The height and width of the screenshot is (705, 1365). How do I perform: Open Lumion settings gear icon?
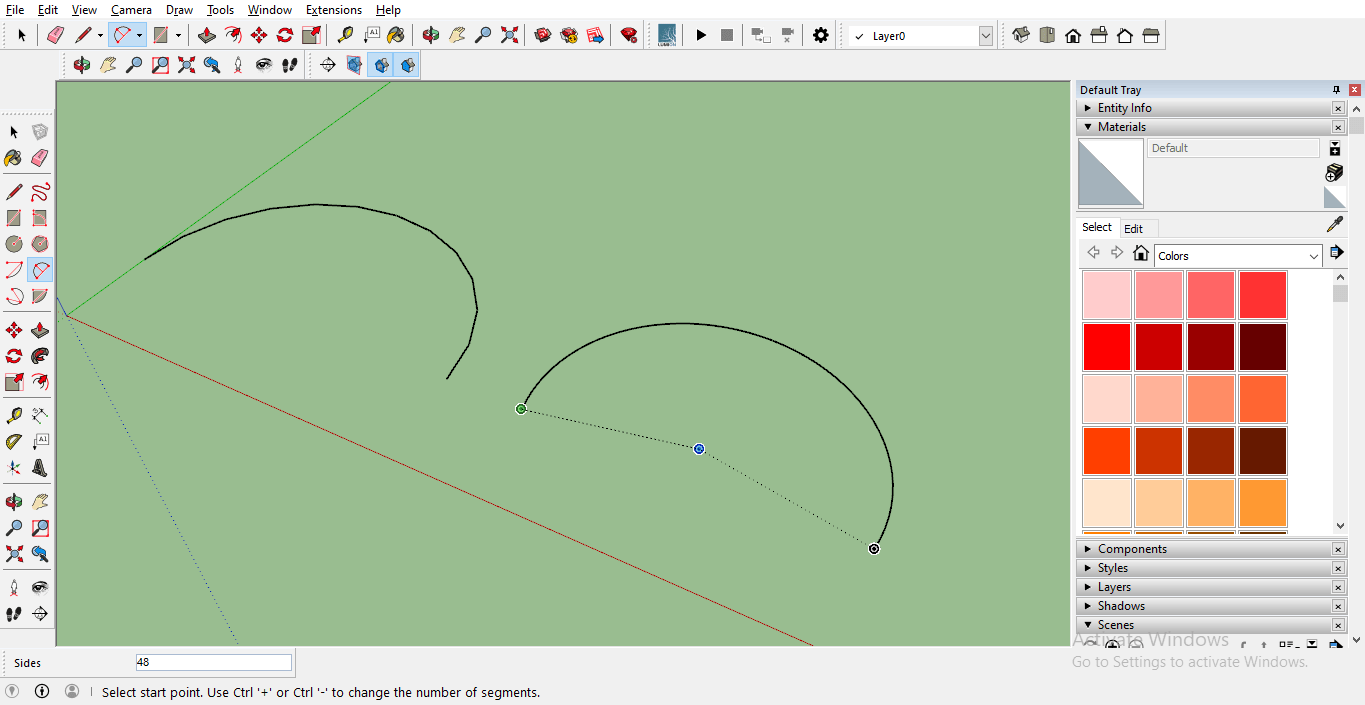coord(821,35)
